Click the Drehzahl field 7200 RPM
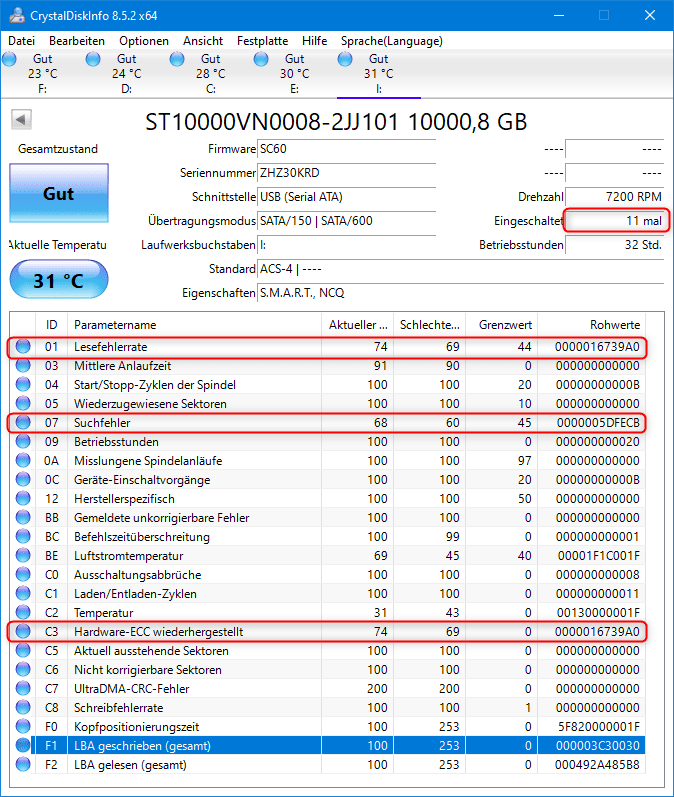 pyautogui.click(x=615, y=197)
